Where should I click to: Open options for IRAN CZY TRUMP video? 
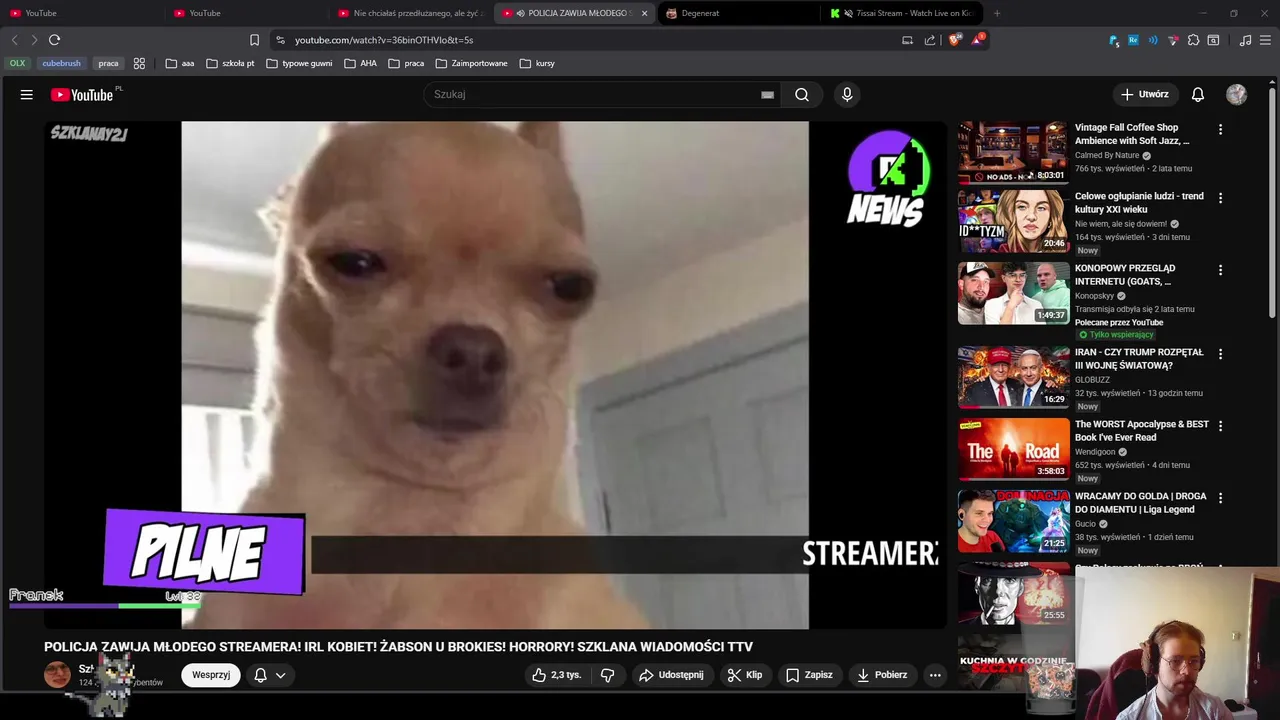(x=1220, y=354)
